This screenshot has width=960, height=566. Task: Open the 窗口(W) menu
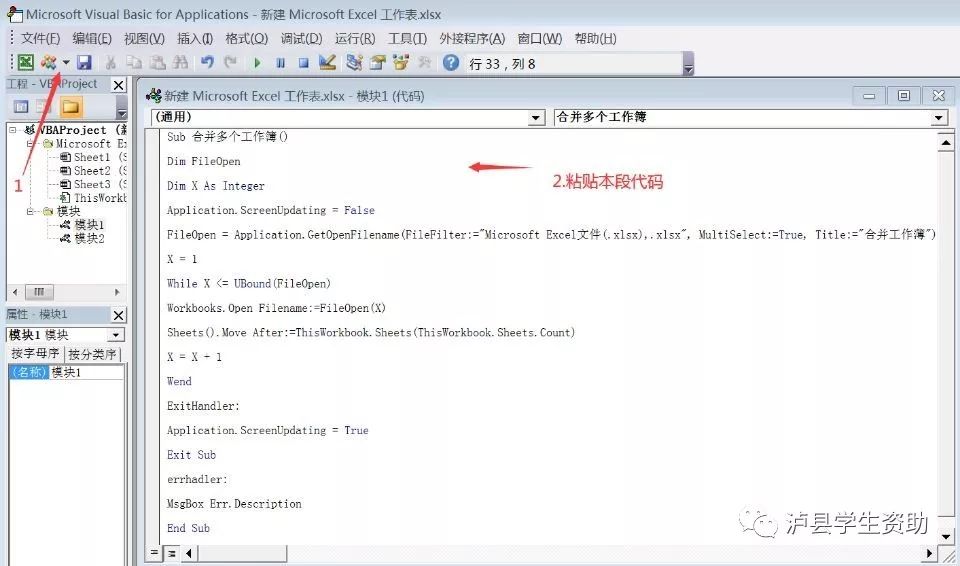click(x=539, y=39)
